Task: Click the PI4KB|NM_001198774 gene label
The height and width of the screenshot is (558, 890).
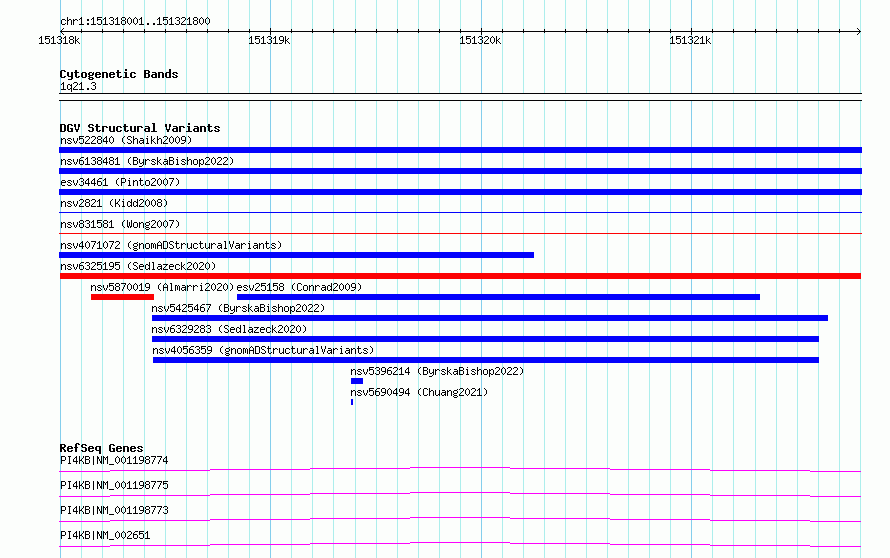Action: tap(114, 460)
